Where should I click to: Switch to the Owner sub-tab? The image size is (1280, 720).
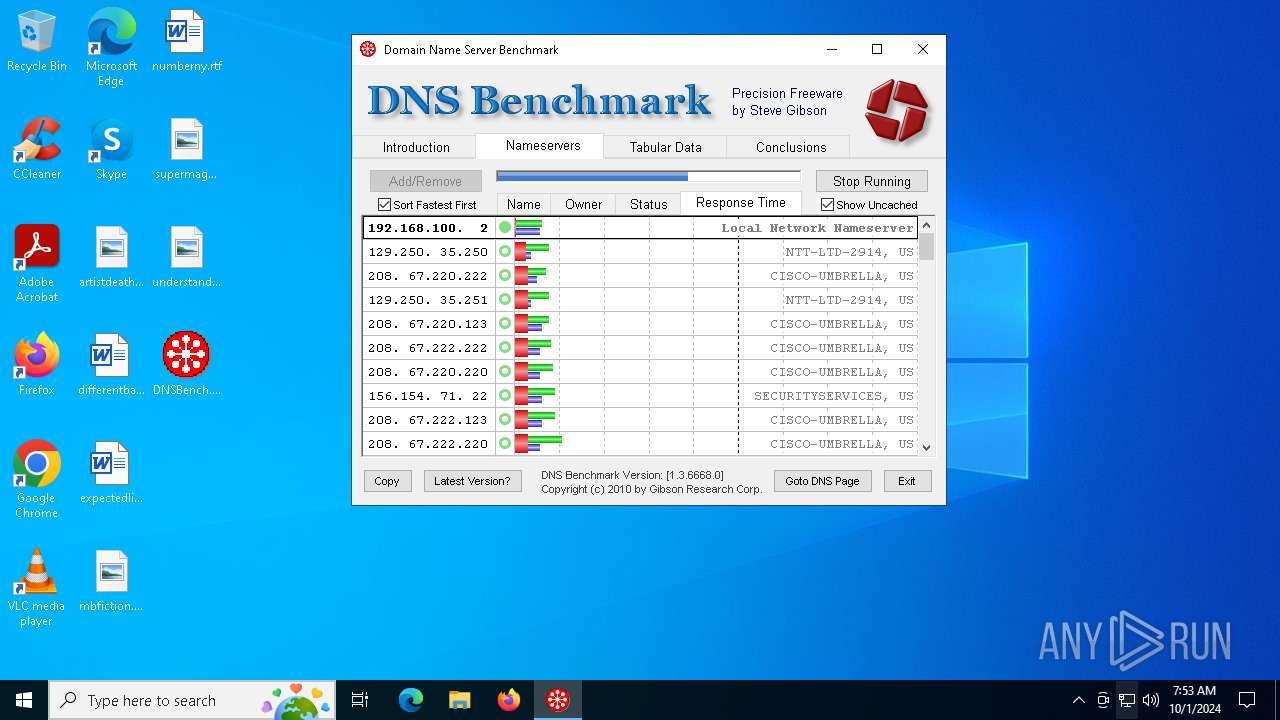click(583, 204)
